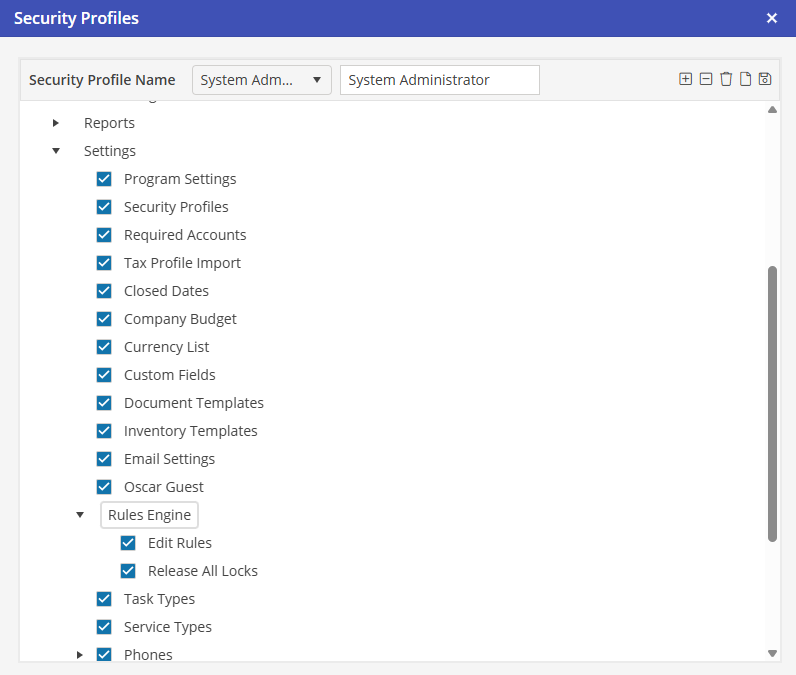
Task: Toggle the Closed Dates checkbox
Action: [x=104, y=291]
